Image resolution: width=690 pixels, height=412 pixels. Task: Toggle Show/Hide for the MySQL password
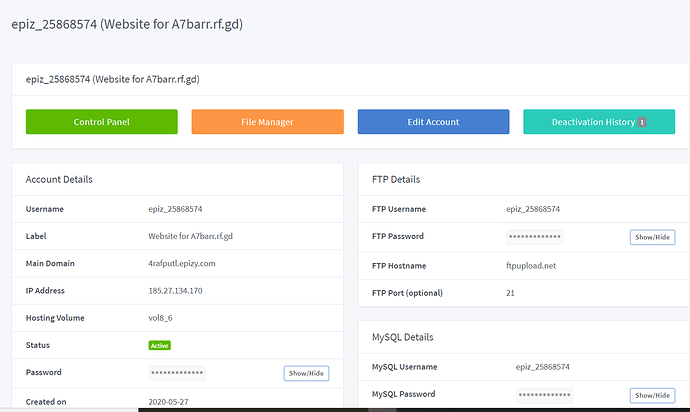652,395
